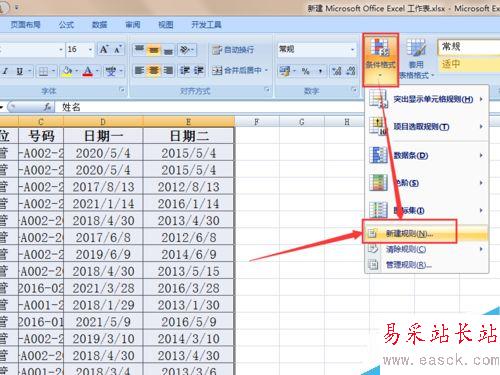Toggle center horizontal alignment

click(x=154, y=71)
